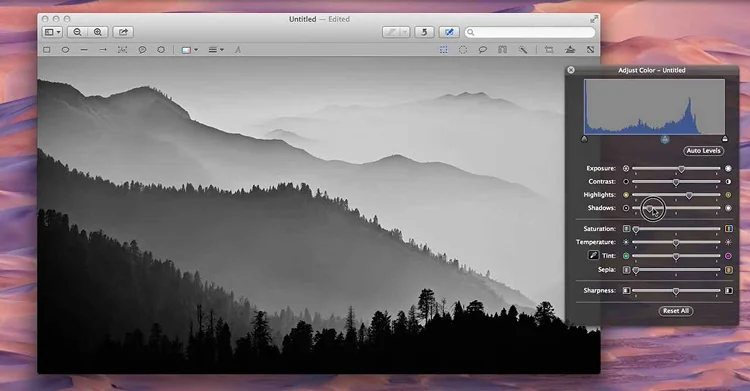Pick the Tint eyedropper tool

(x=593, y=256)
